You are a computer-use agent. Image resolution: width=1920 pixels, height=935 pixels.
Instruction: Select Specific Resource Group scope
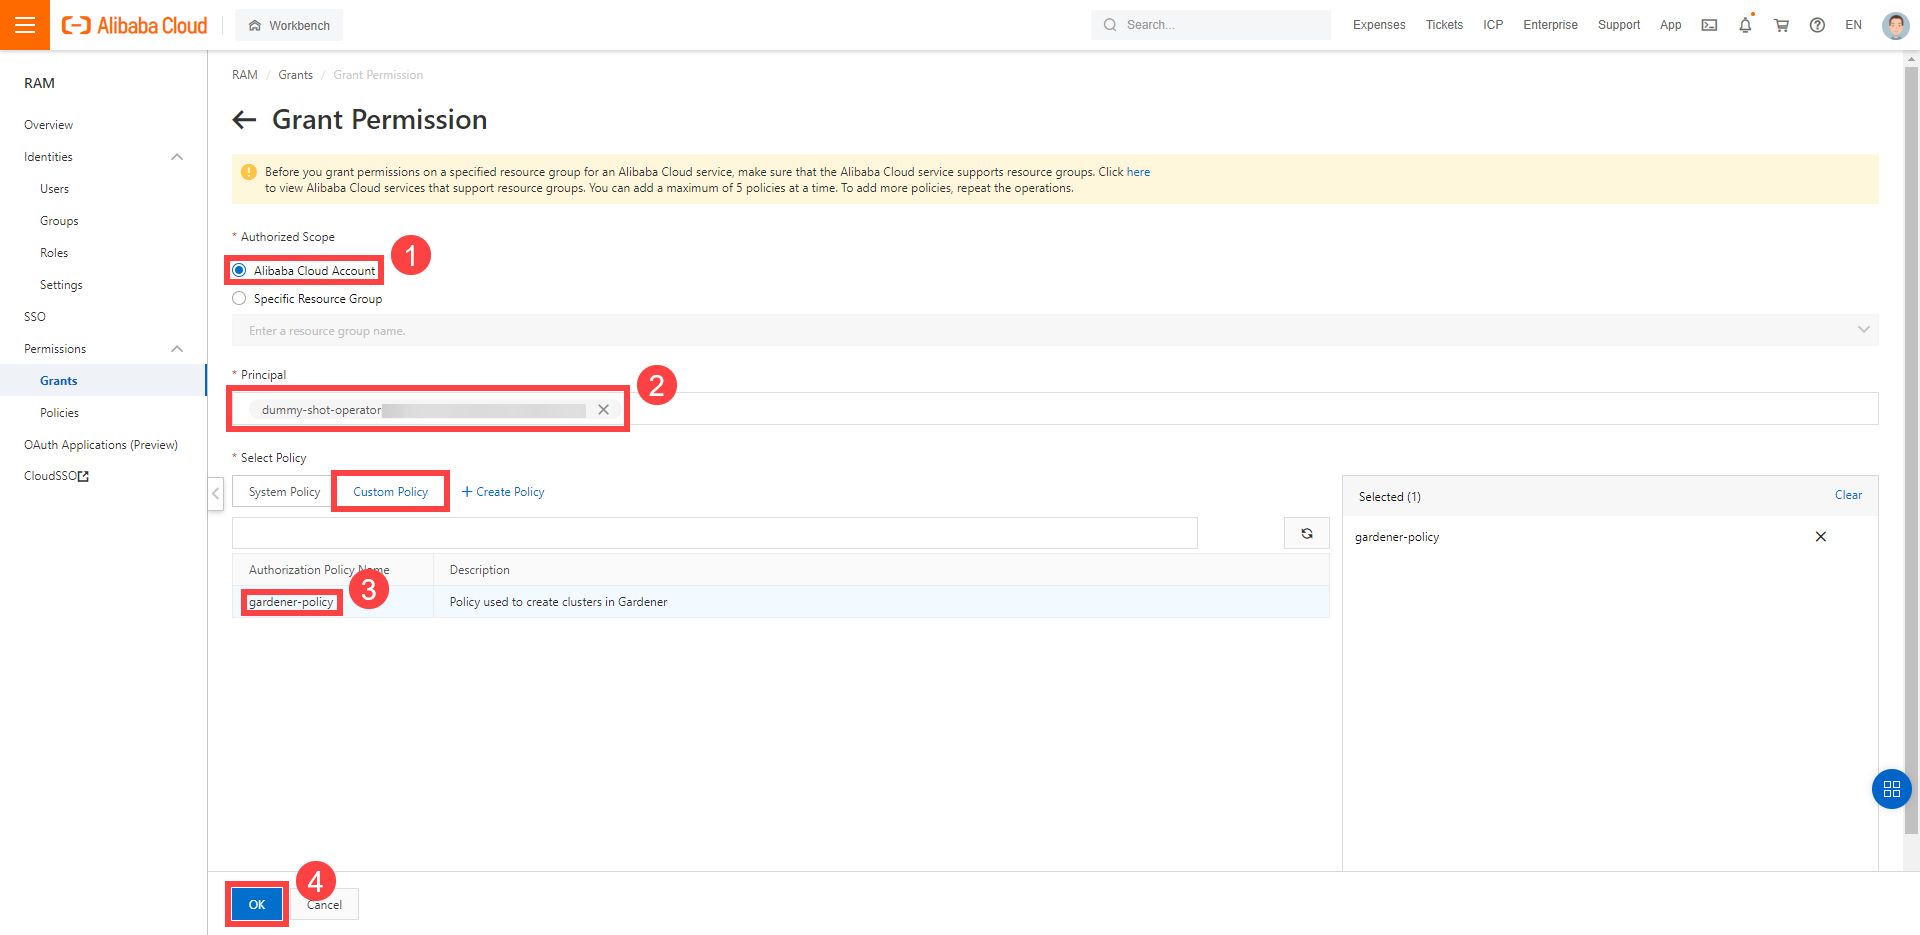tap(239, 299)
